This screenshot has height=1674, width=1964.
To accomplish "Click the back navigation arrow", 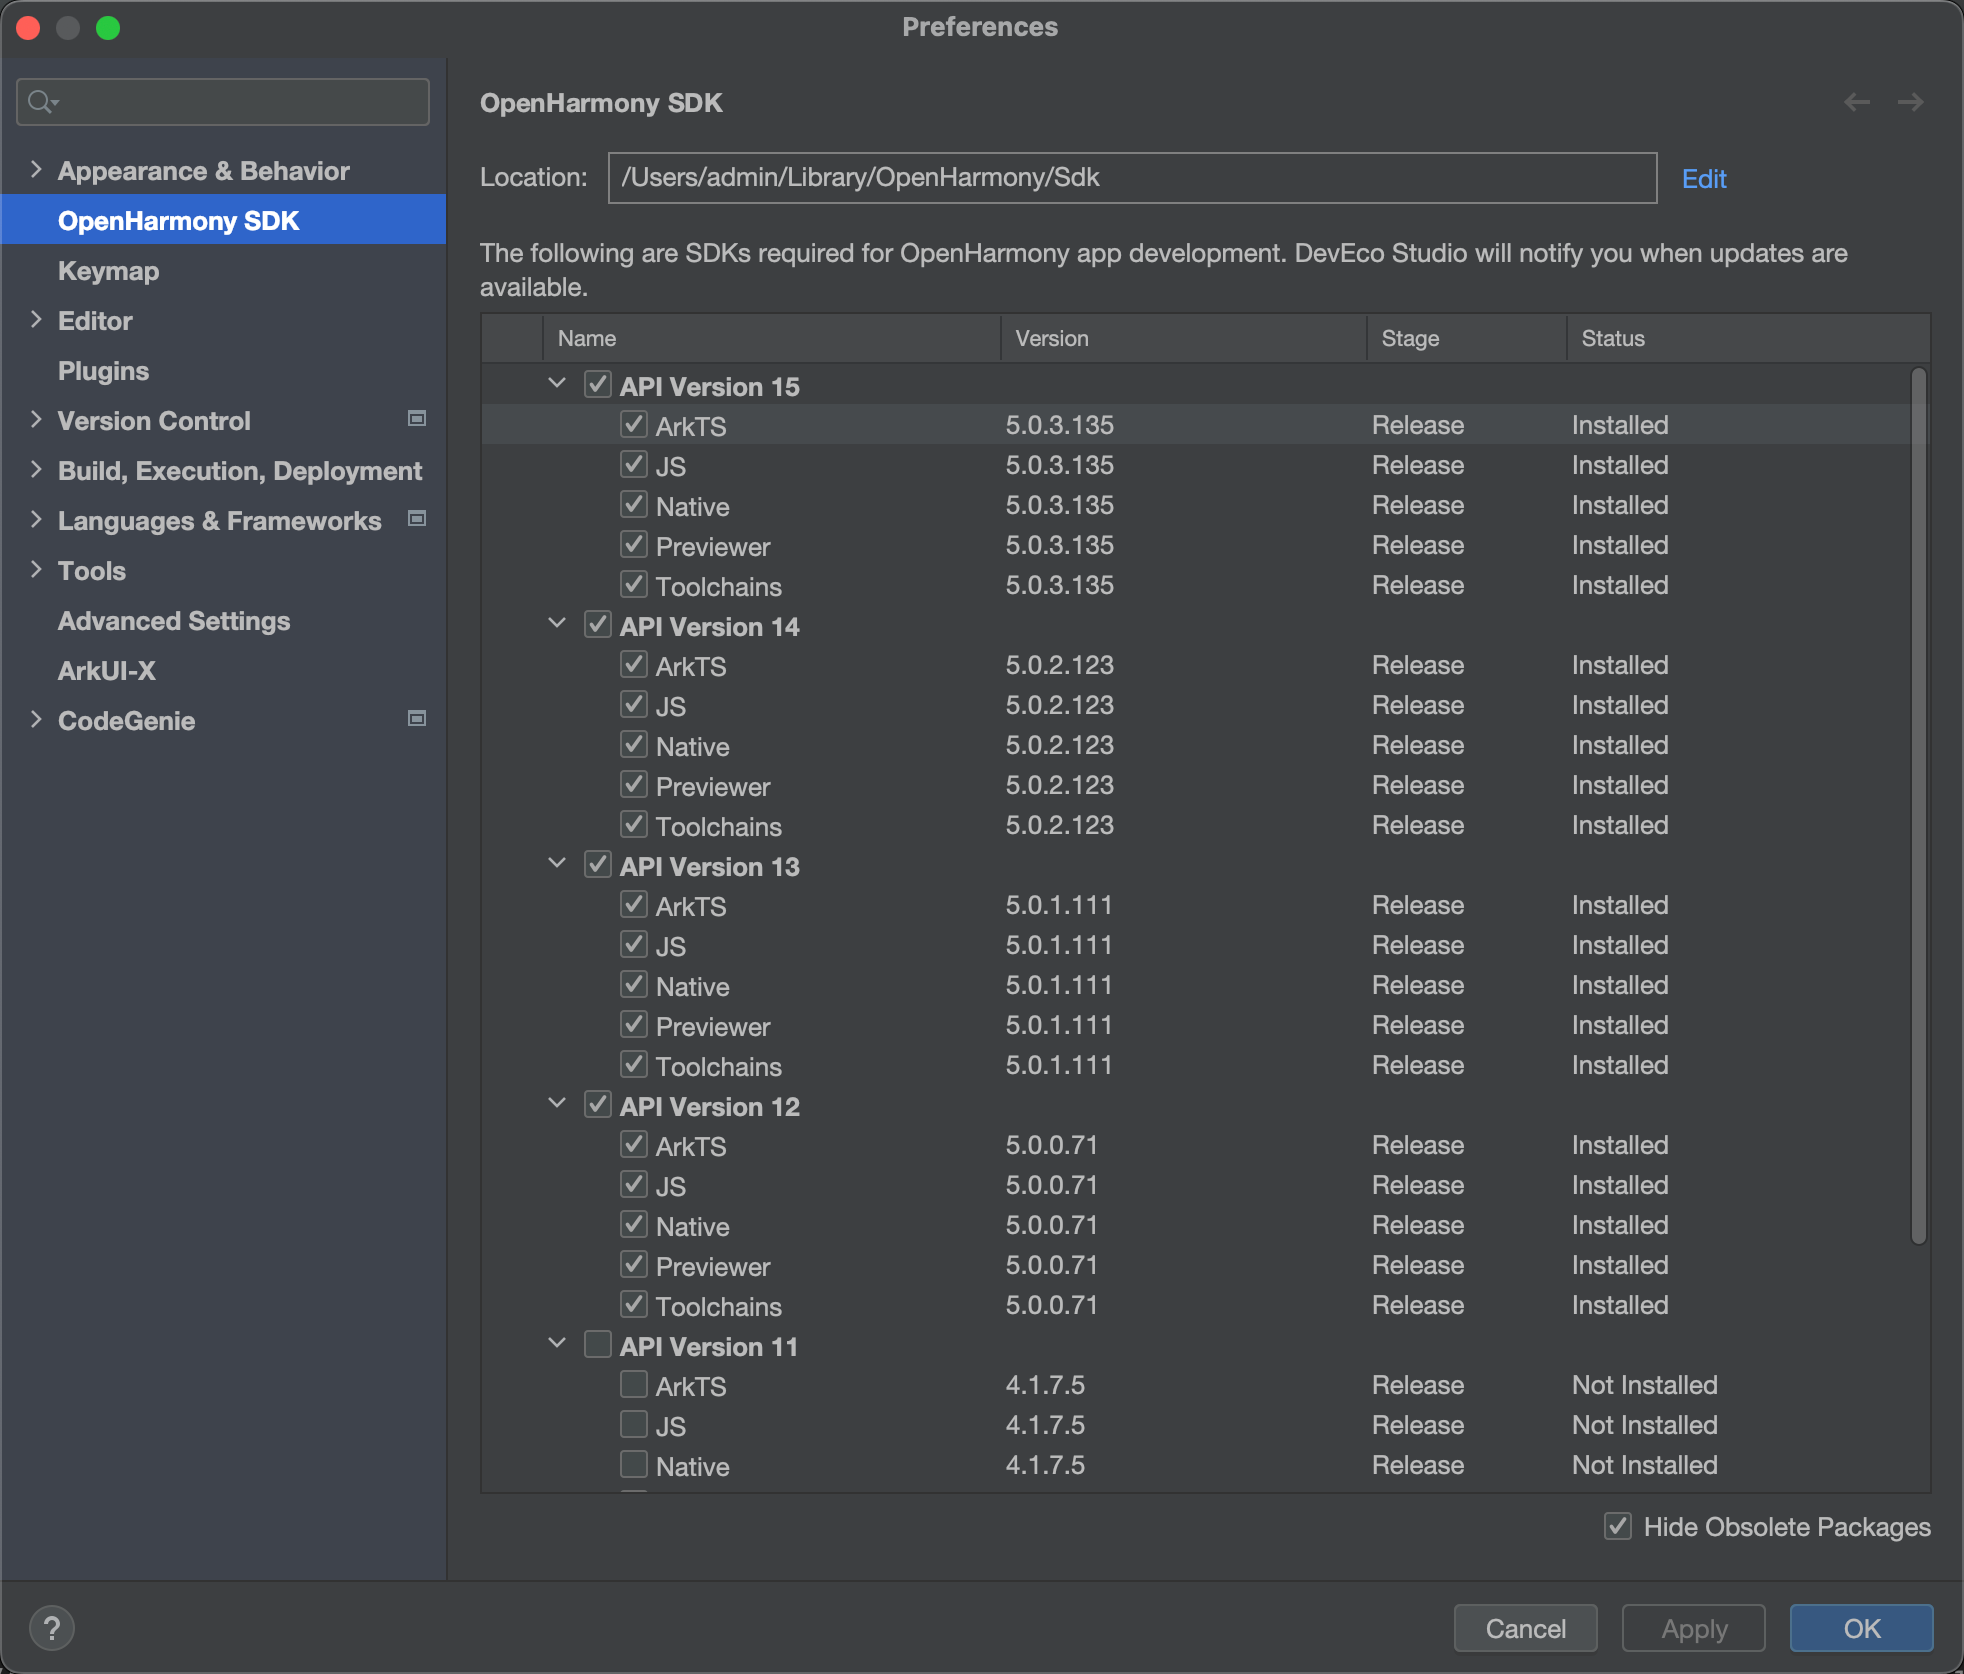I will point(1857,102).
